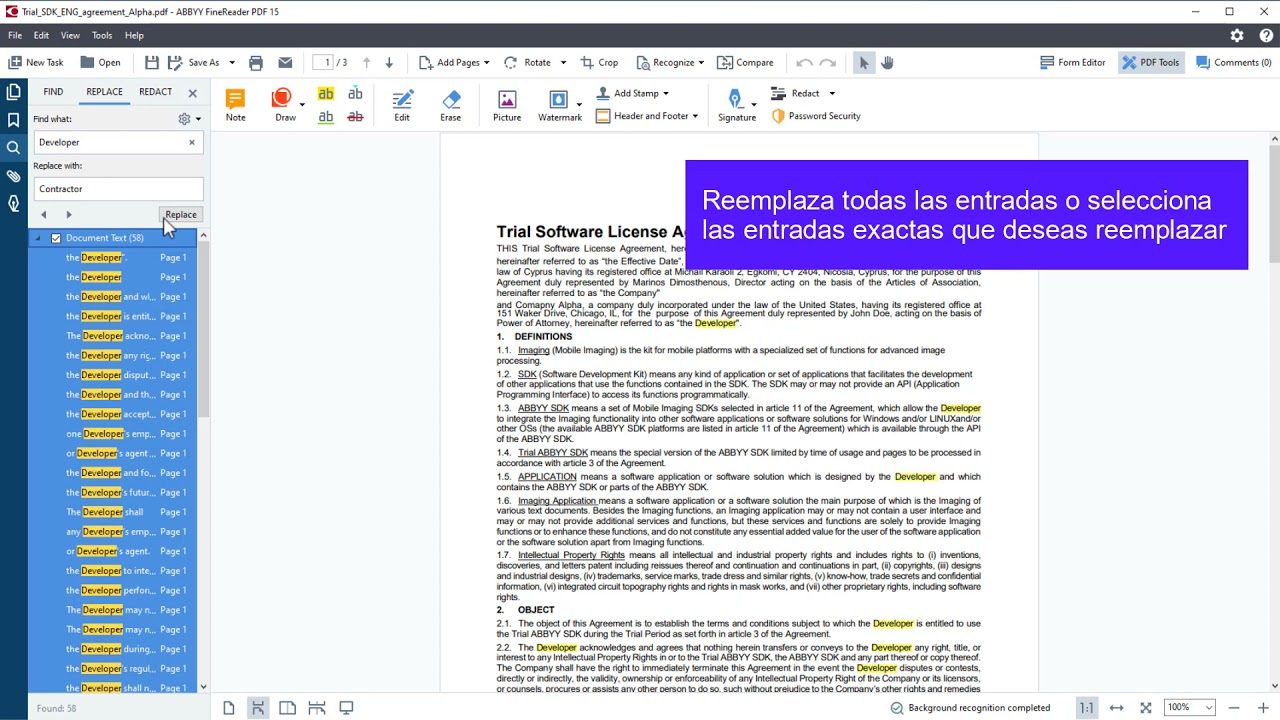Expand the Rotate dropdown arrow
The width and height of the screenshot is (1280, 720).
coord(563,62)
